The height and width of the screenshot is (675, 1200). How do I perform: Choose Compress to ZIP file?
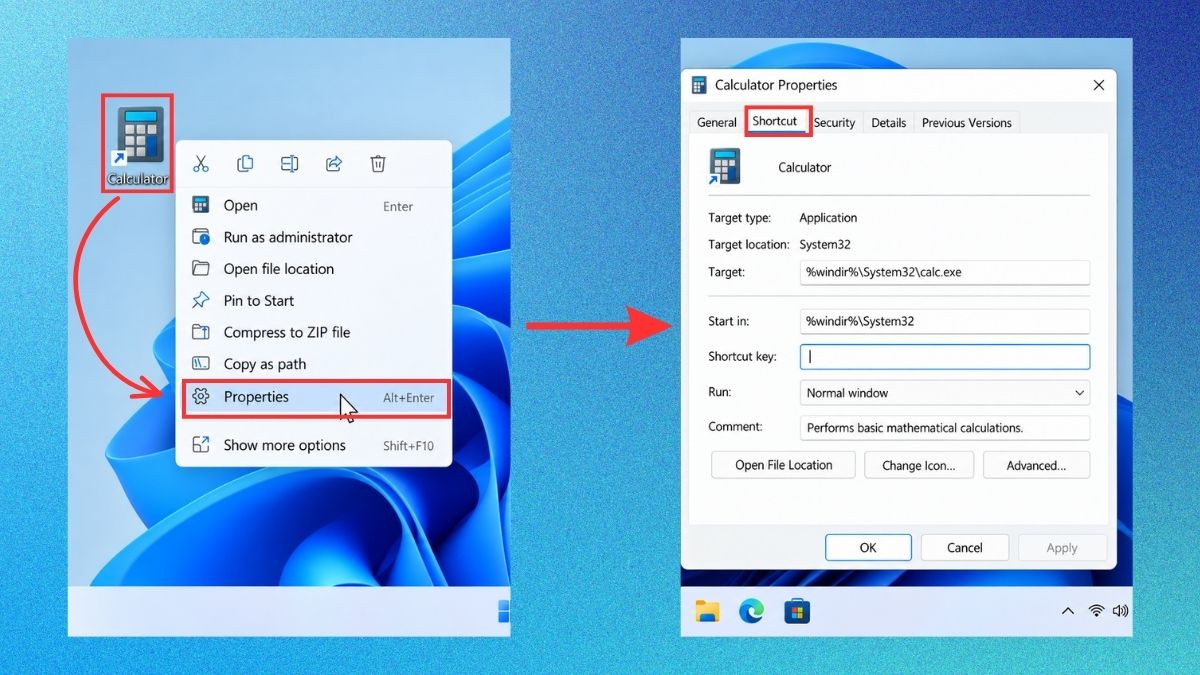(314, 333)
